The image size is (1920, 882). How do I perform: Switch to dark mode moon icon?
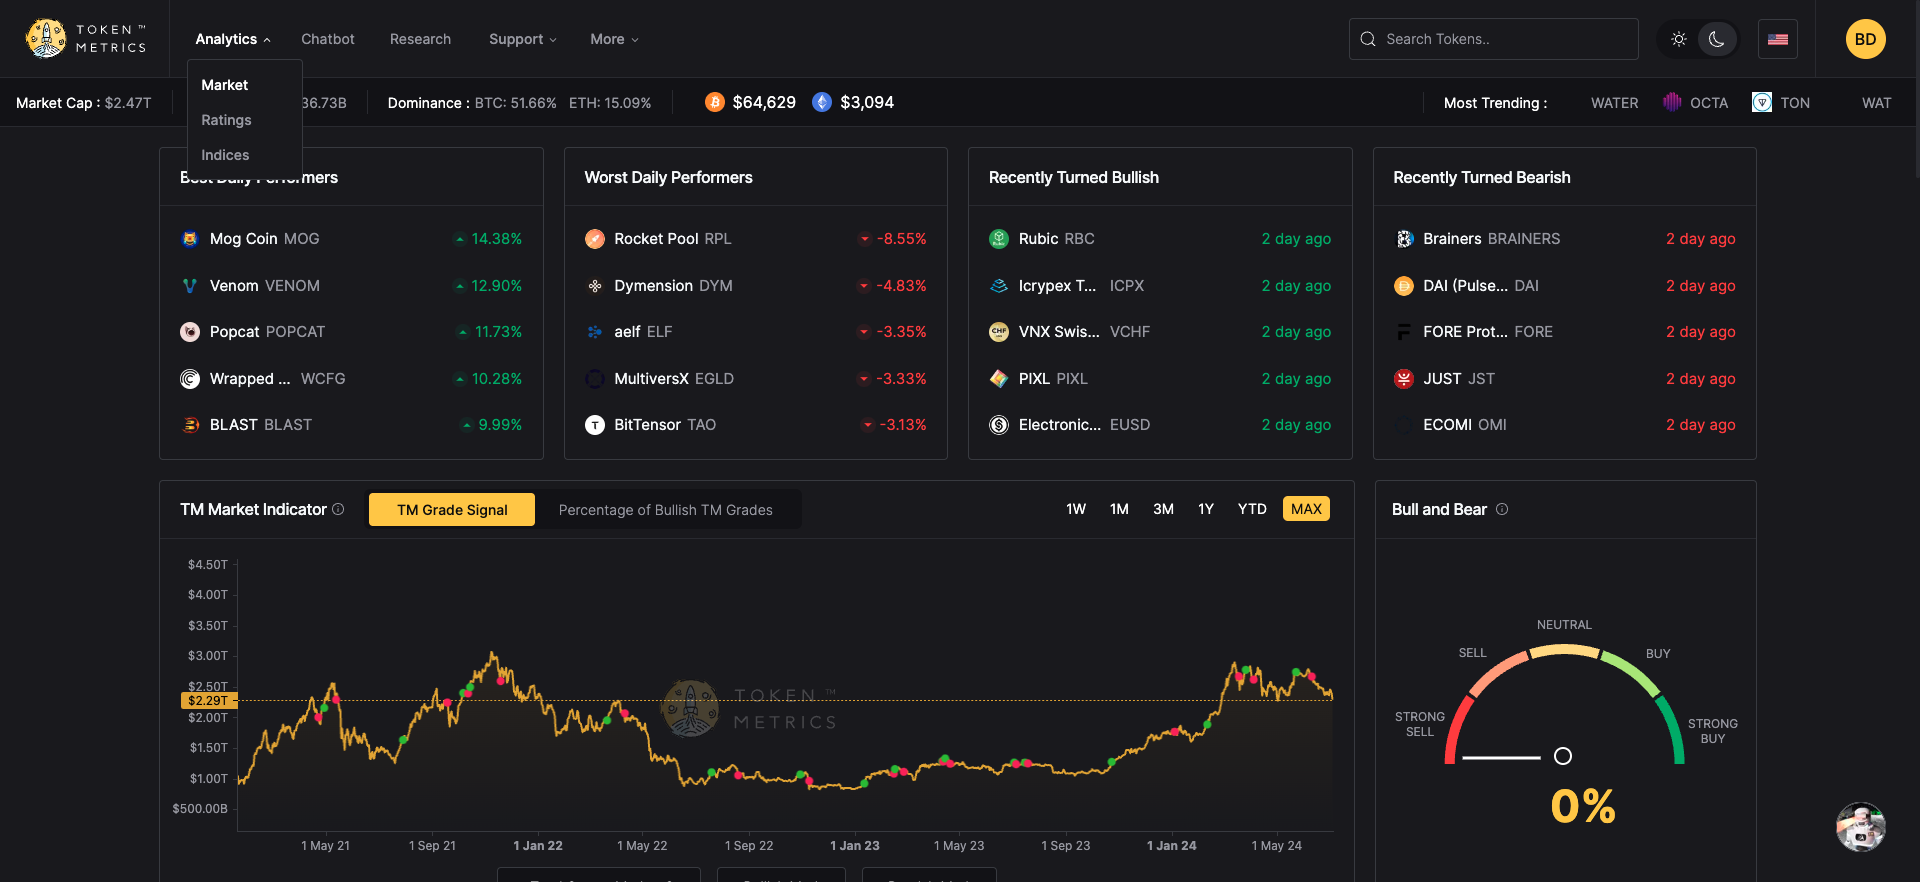pos(1717,39)
